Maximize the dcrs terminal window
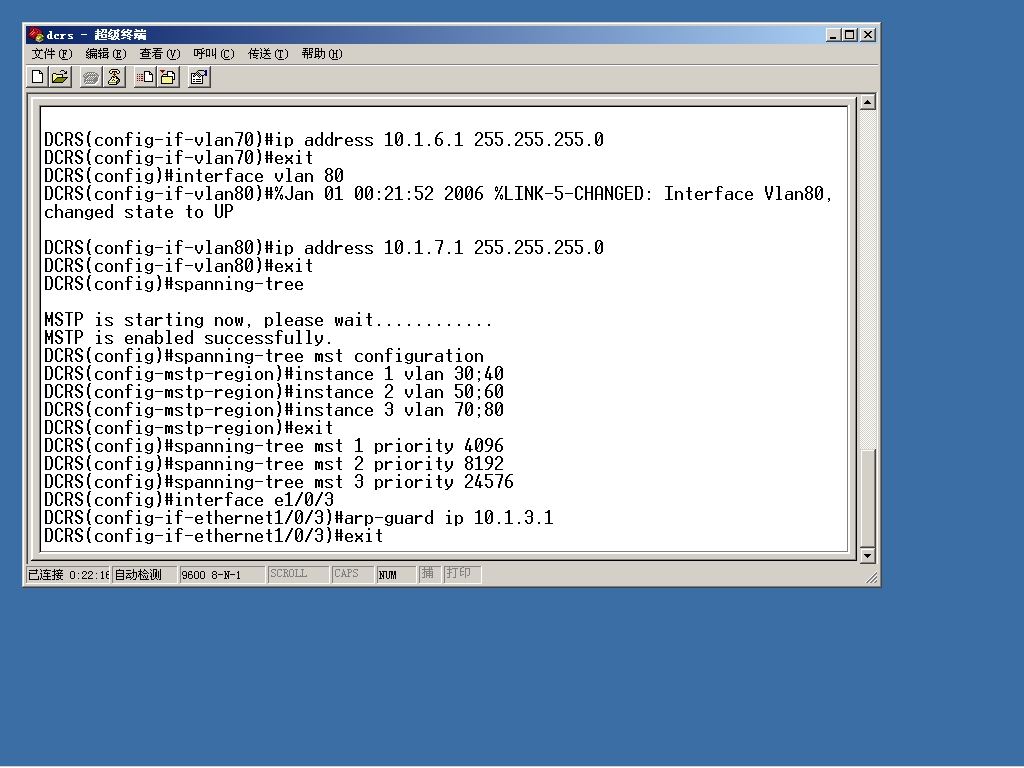This screenshot has width=1024, height=768. pos(849,35)
